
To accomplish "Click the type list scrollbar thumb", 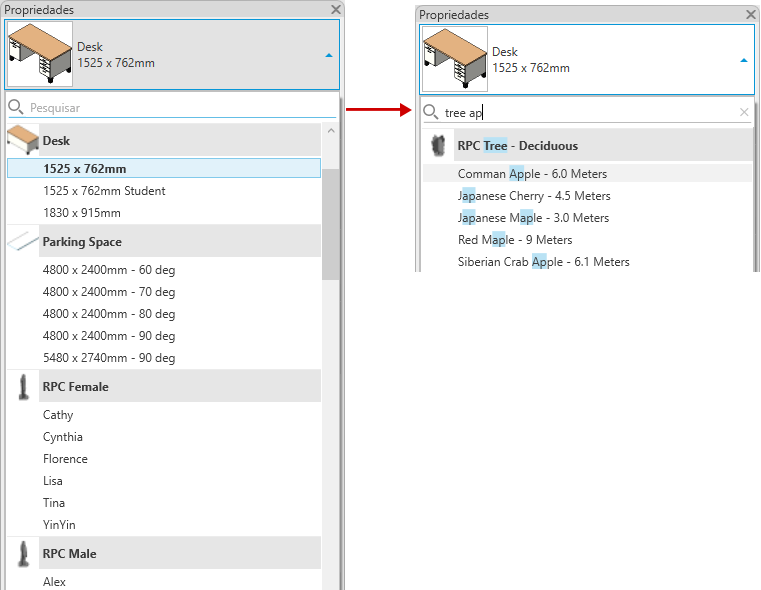I will point(331,224).
